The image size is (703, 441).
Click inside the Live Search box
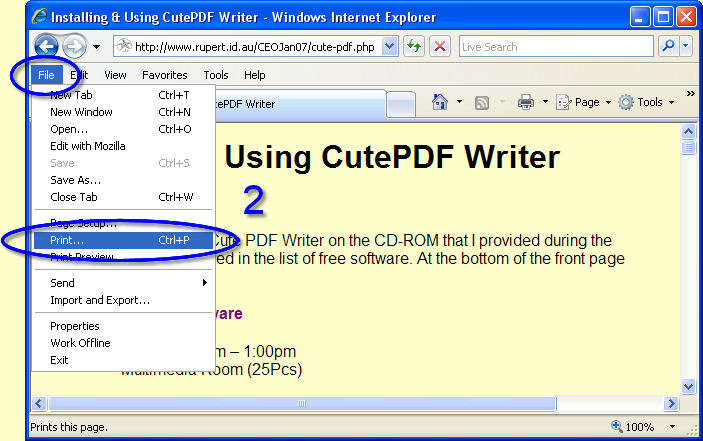556,47
